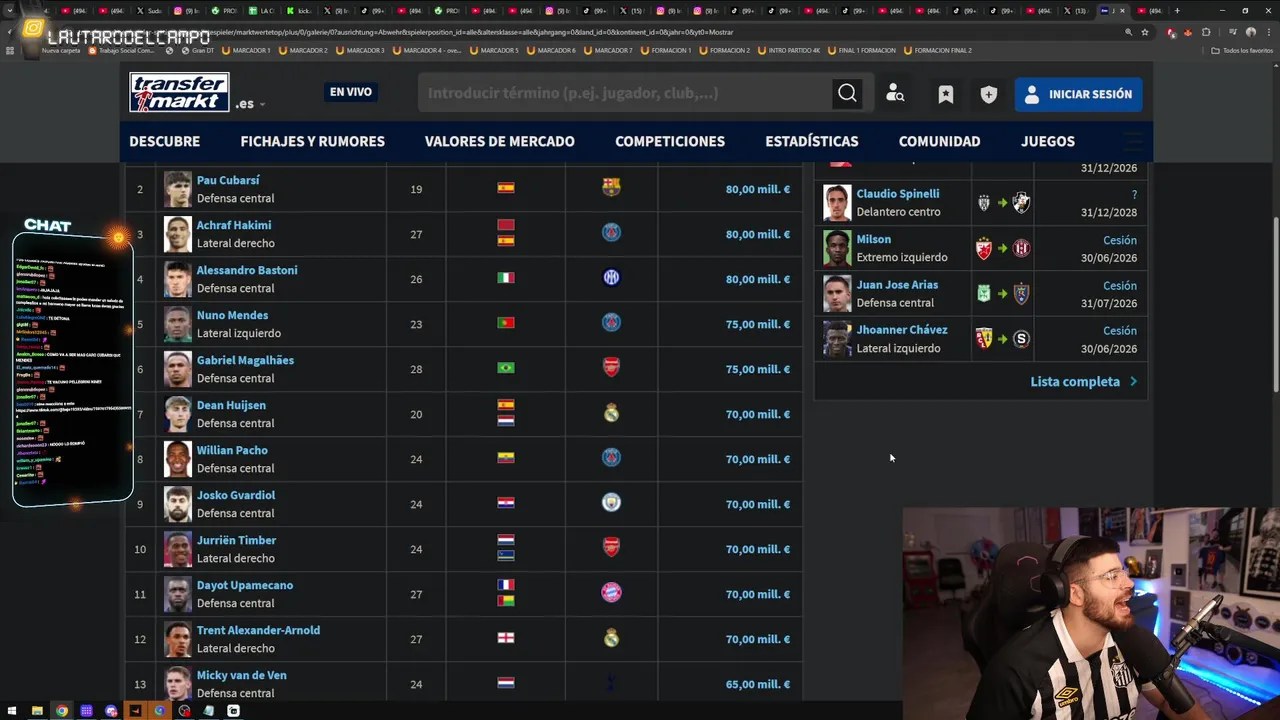Open the advanced person search icon
This screenshot has height=720, width=1280.
point(895,94)
